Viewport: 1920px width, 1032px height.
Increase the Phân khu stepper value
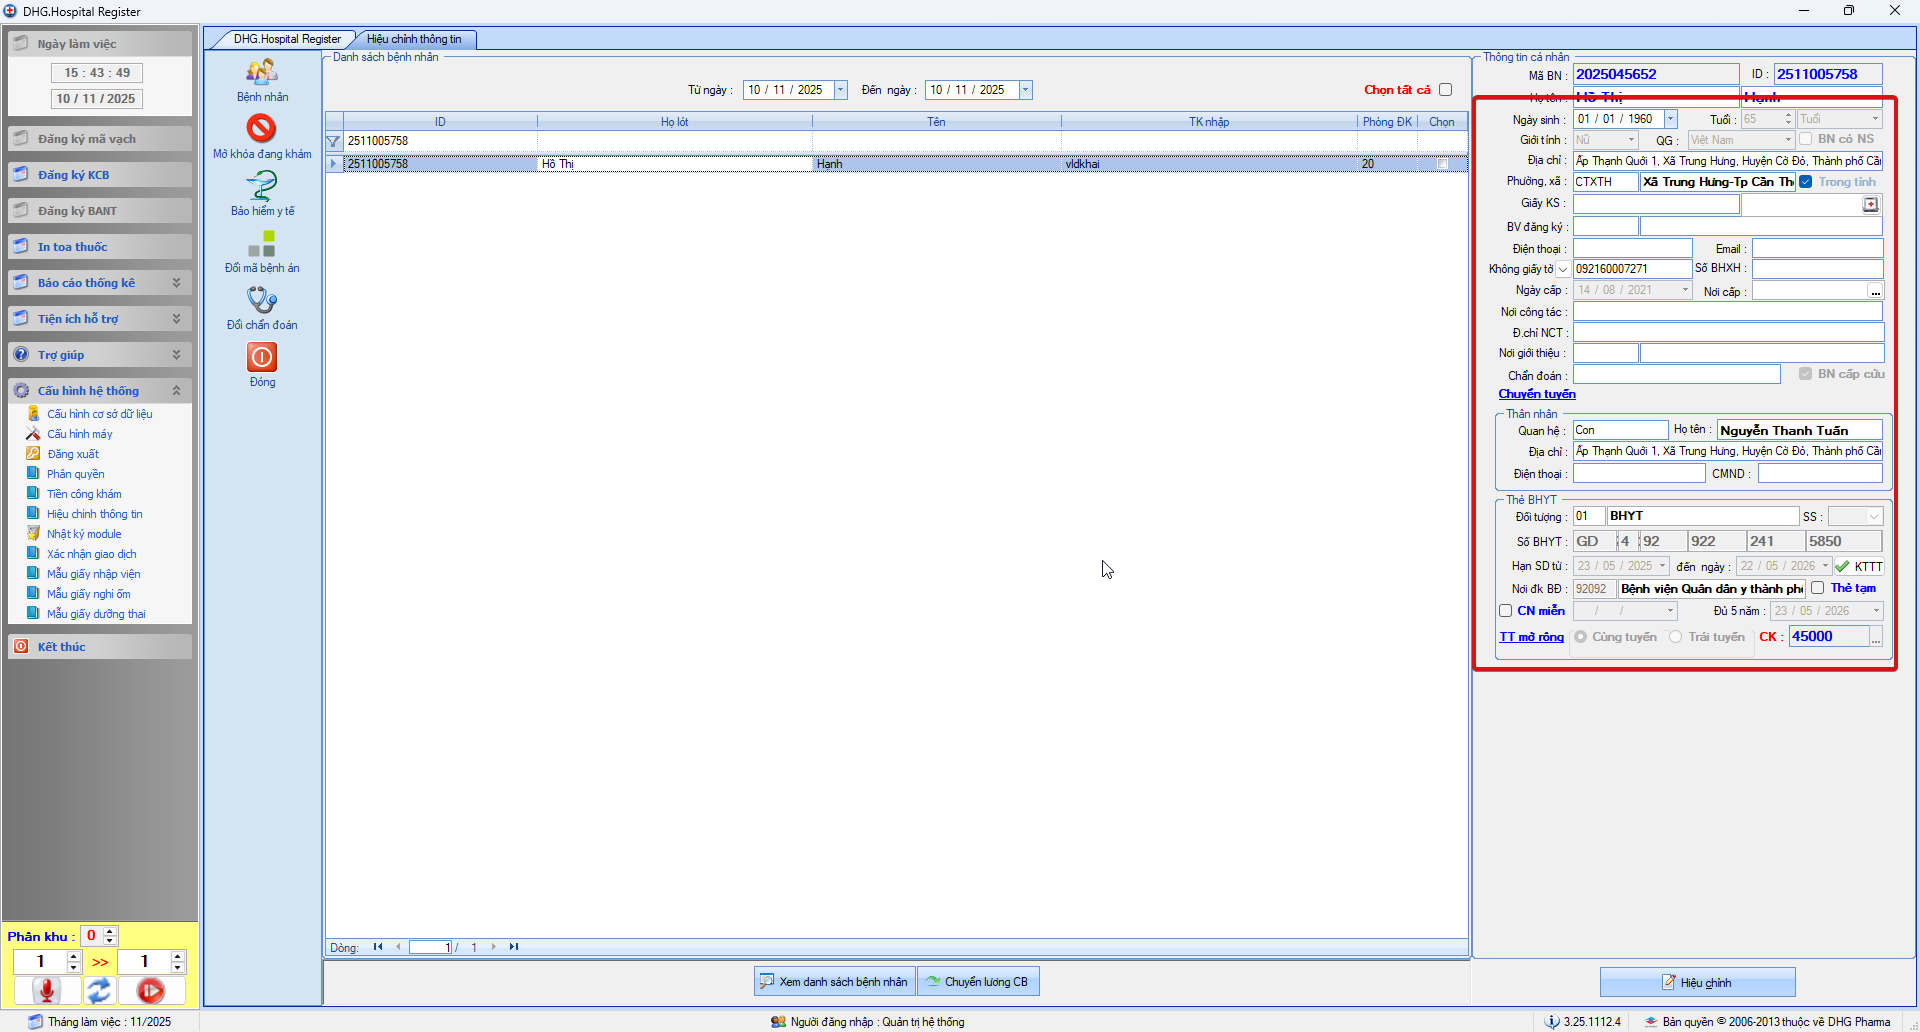(110, 931)
